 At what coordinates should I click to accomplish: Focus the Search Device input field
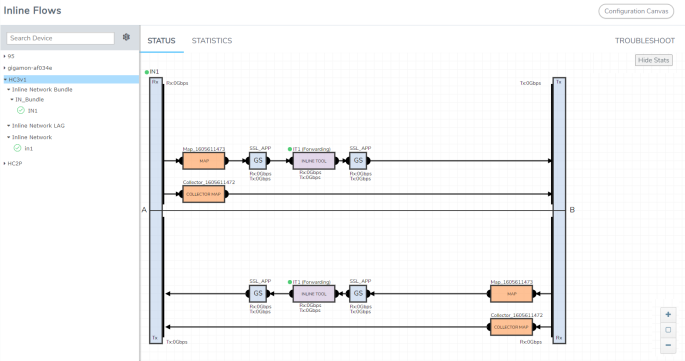[60, 38]
